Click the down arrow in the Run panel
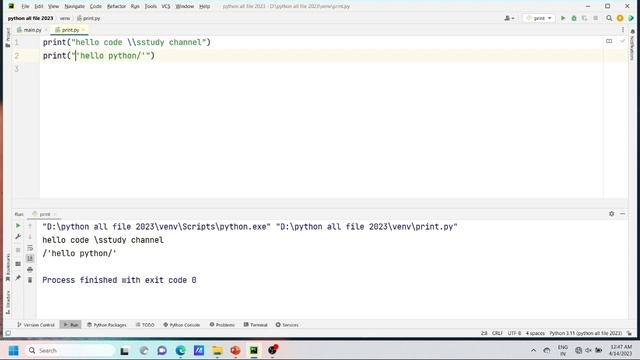This screenshot has width=640, height=360. [x=30, y=237]
